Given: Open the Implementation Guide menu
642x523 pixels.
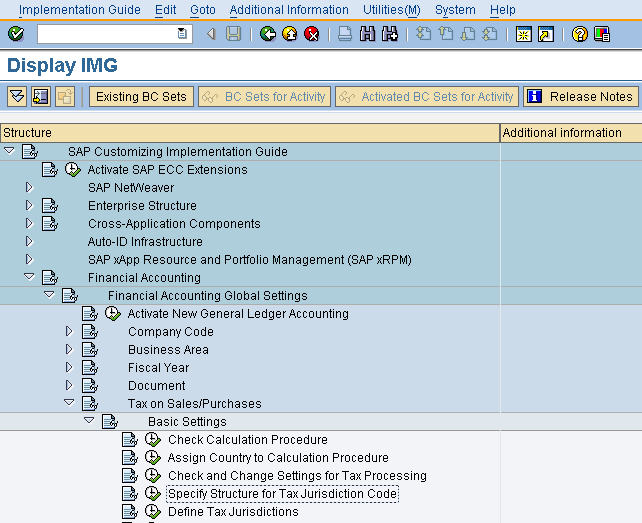Looking at the screenshot, I should 80,10.
